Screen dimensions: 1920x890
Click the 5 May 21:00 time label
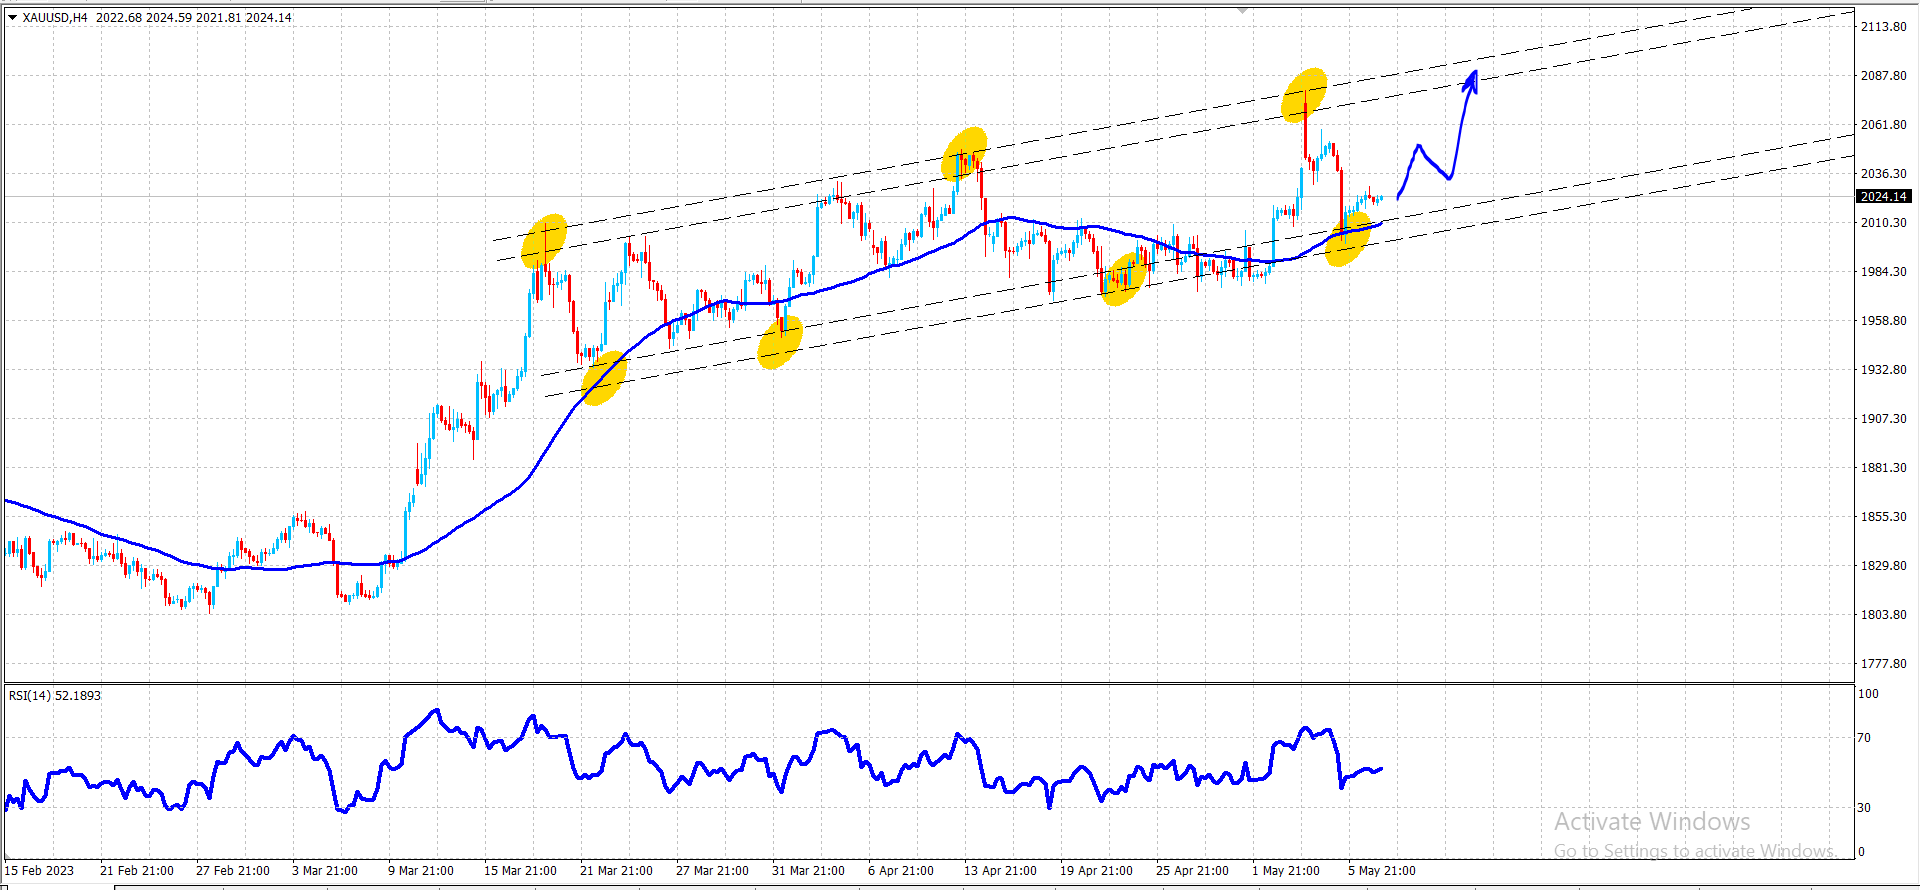(1382, 871)
